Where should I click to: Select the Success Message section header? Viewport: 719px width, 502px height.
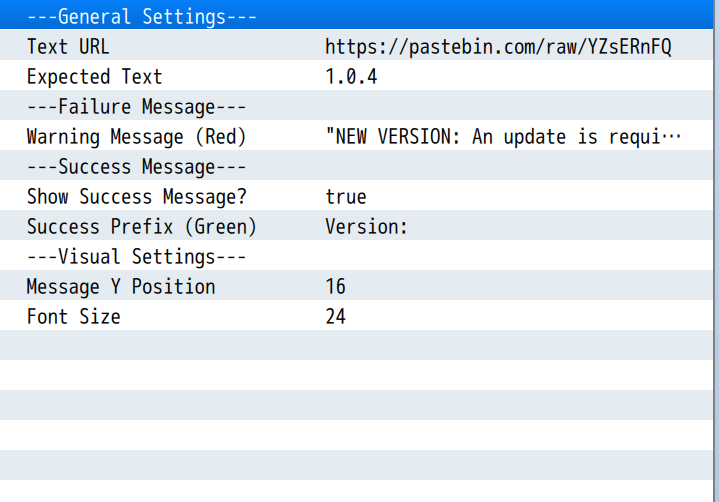pyautogui.click(x=136, y=167)
